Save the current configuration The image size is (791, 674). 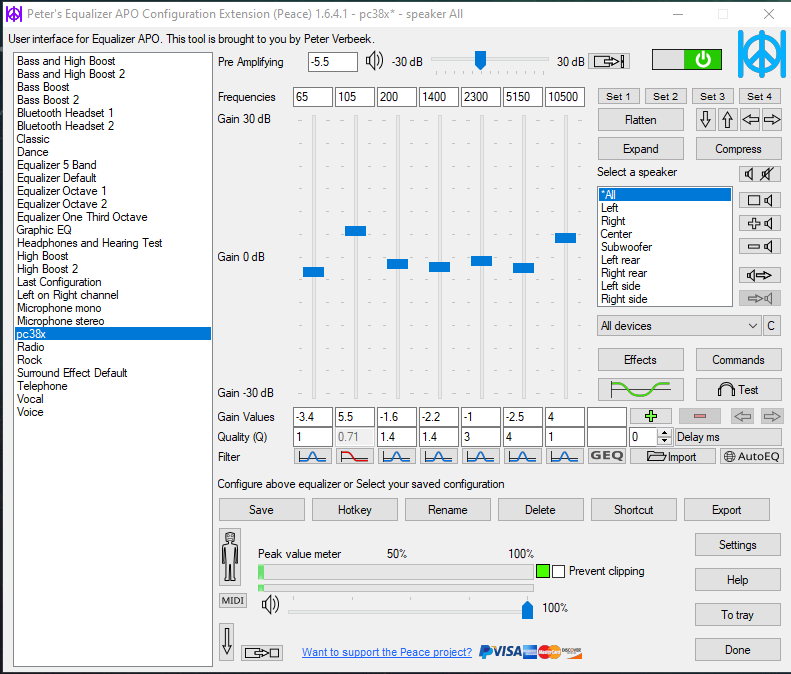pyautogui.click(x=261, y=510)
